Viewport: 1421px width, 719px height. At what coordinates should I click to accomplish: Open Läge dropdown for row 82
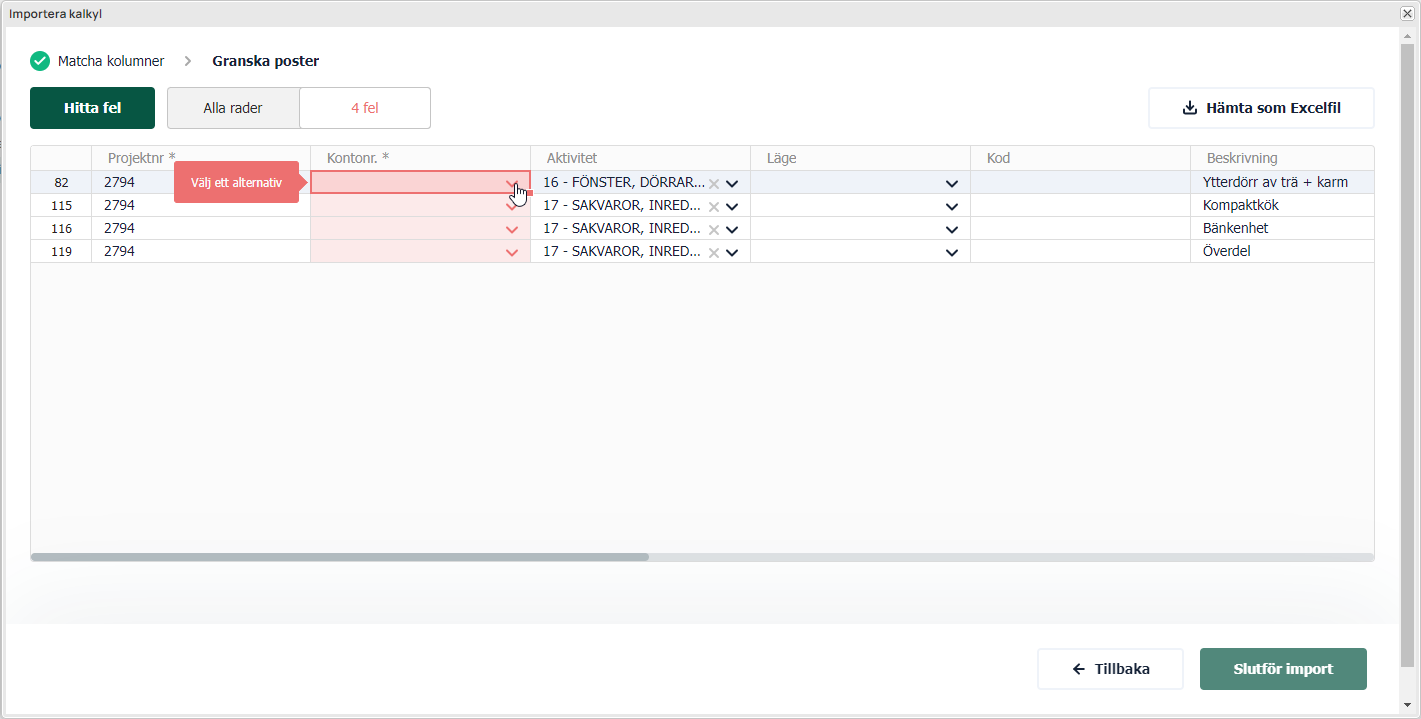(x=951, y=183)
